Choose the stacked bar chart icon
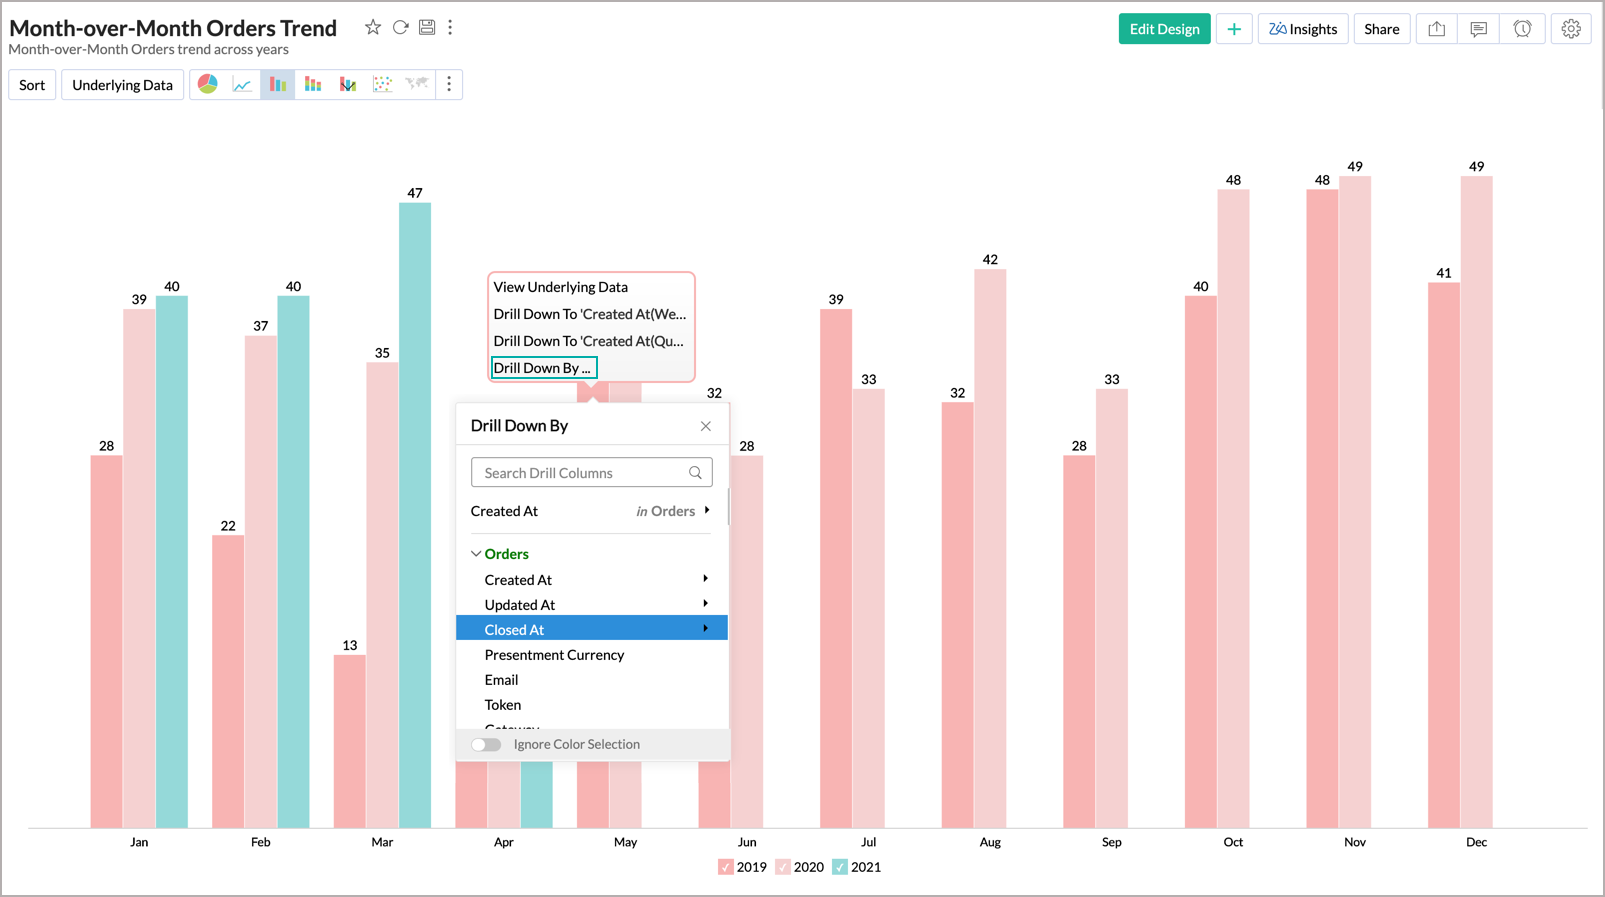 (313, 84)
